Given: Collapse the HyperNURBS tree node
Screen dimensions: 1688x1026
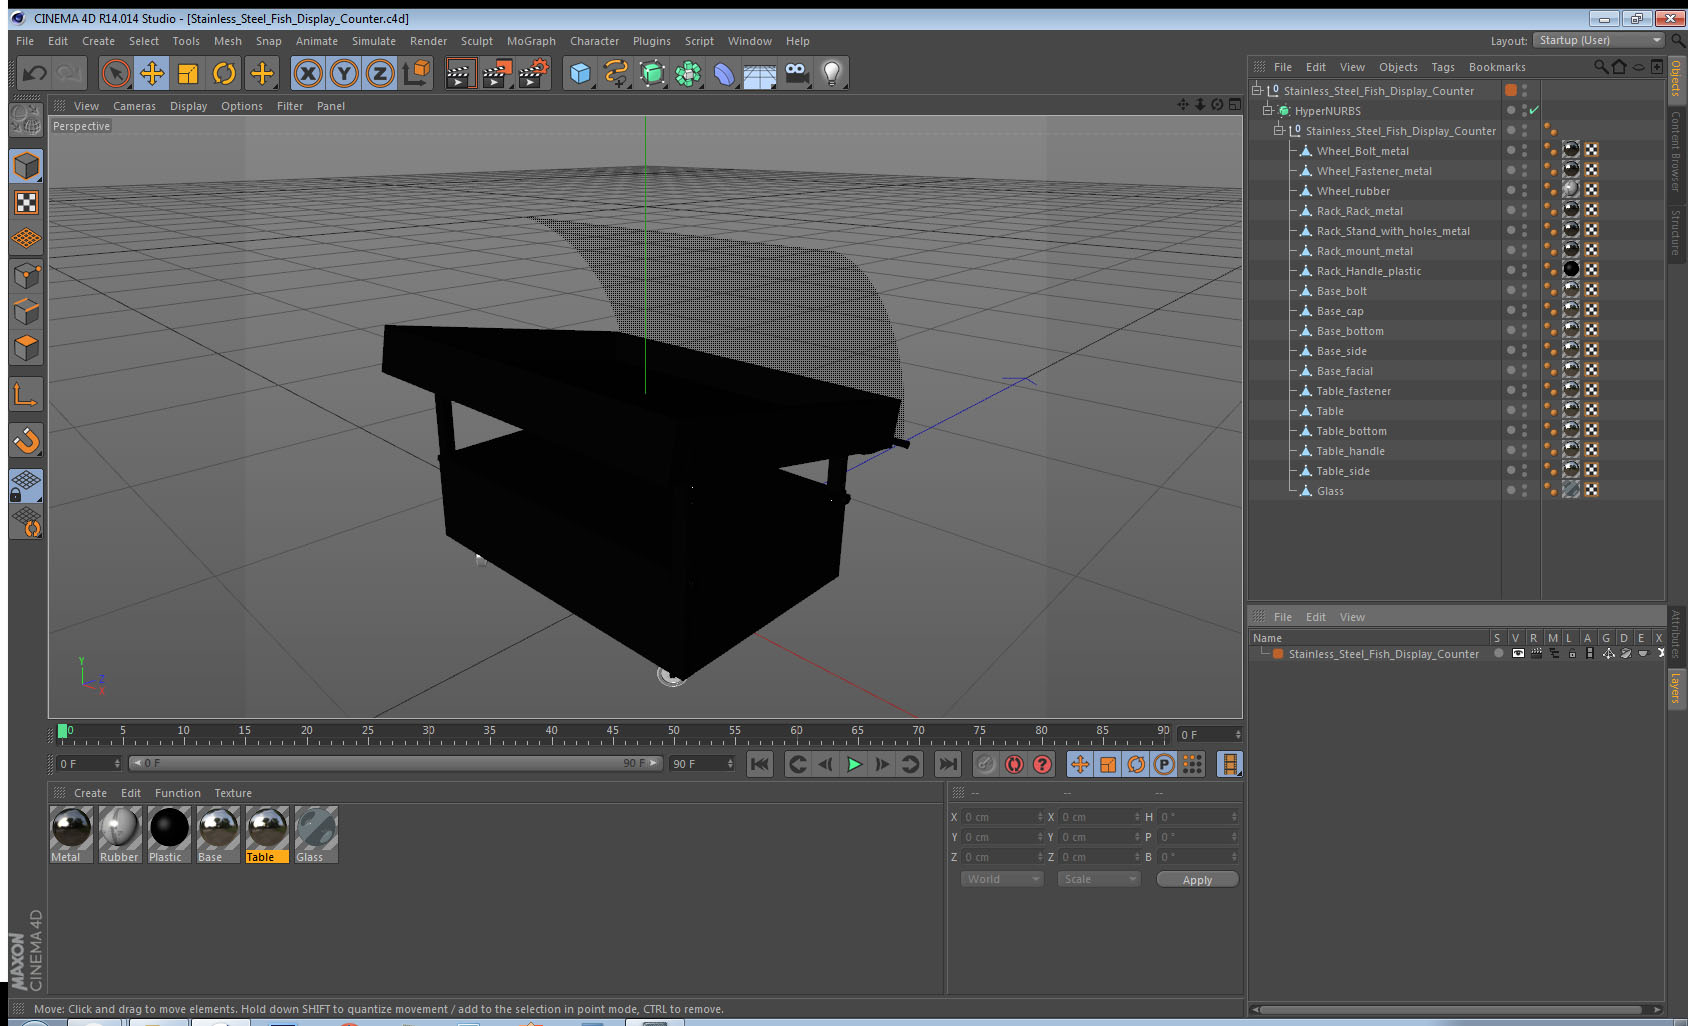Looking at the screenshot, I should pos(1268,110).
